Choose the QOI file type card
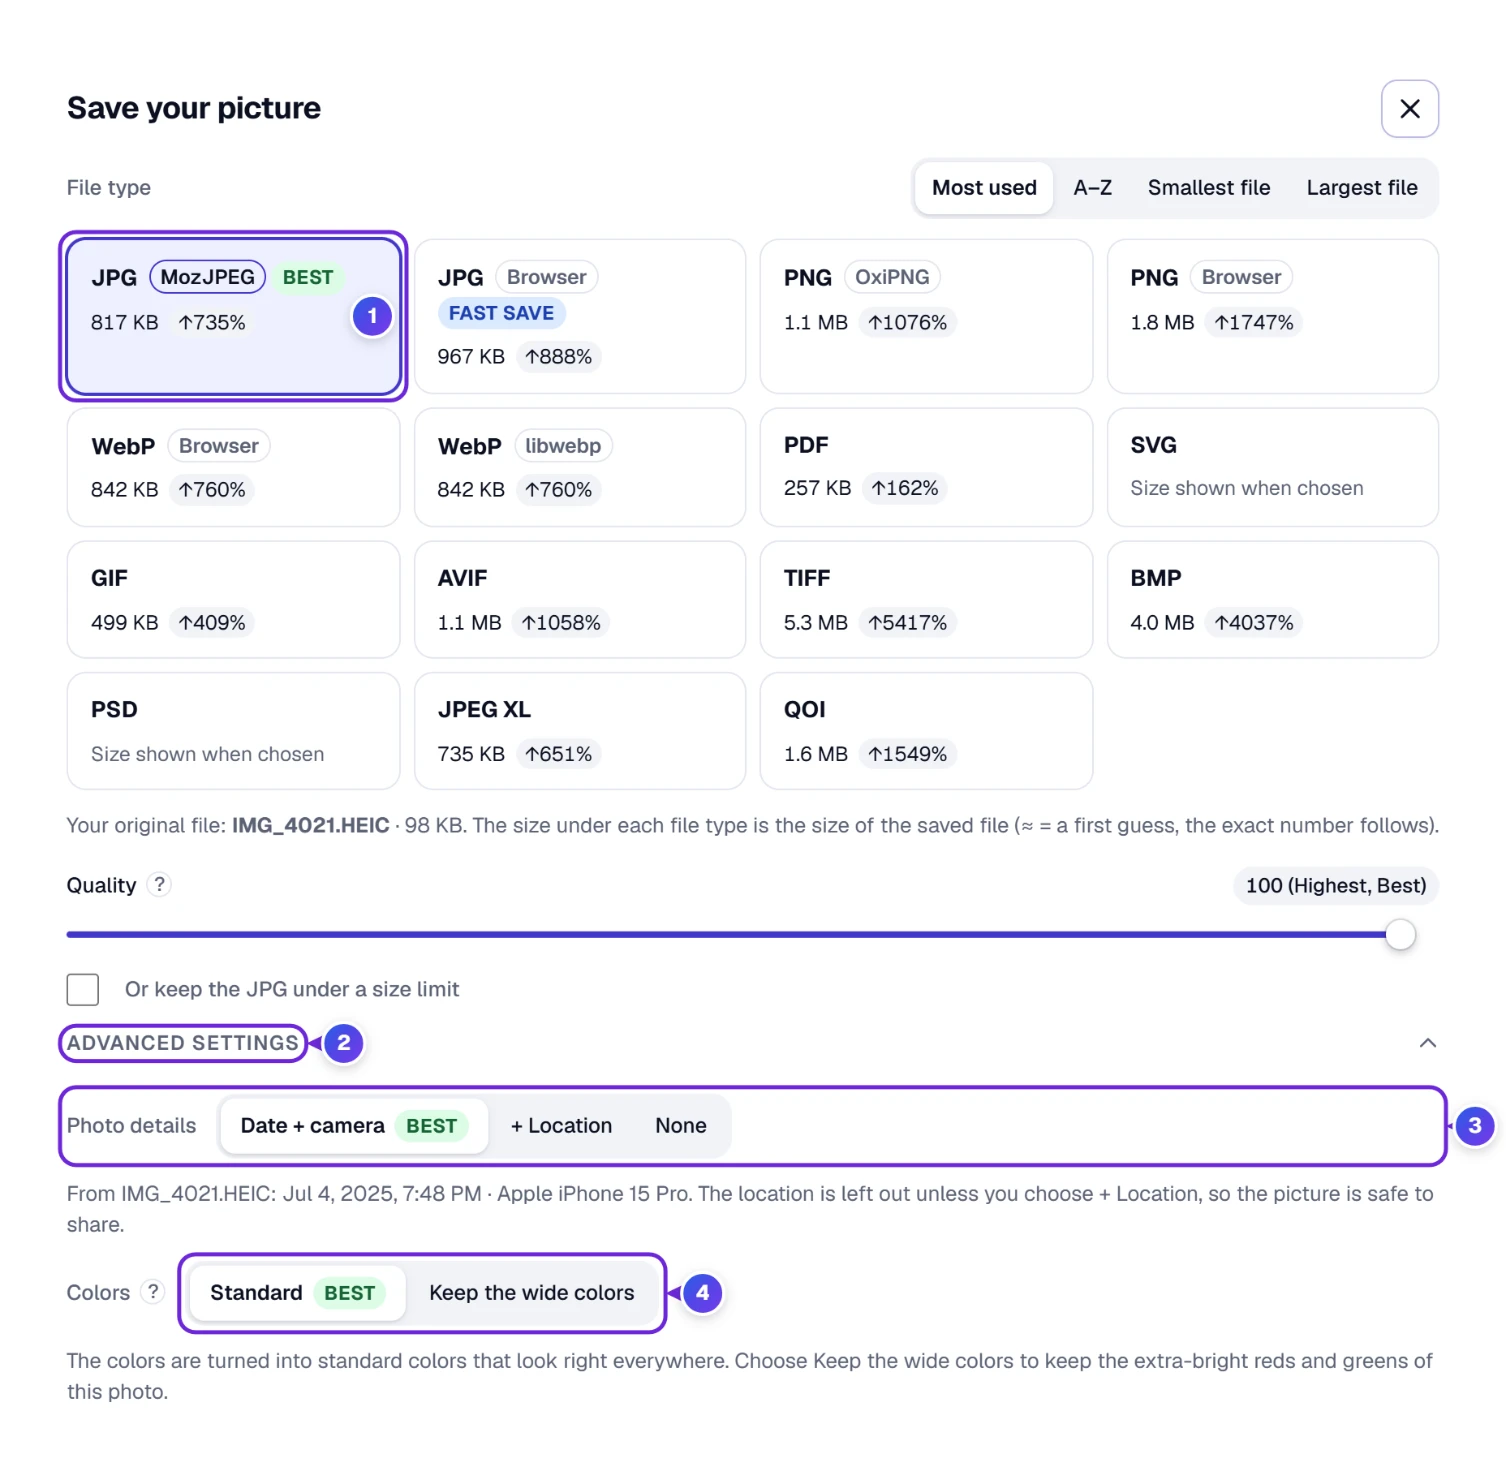Image resolution: width=1506 pixels, height=1480 pixels. pyautogui.click(x=926, y=731)
